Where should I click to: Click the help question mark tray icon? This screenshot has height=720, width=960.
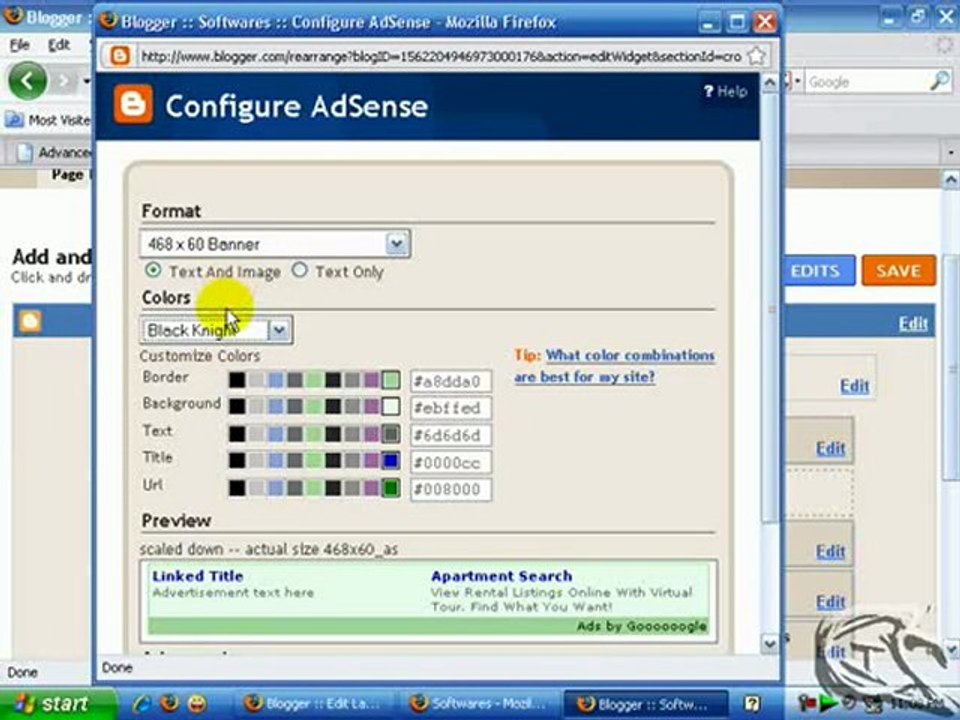[752, 703]
